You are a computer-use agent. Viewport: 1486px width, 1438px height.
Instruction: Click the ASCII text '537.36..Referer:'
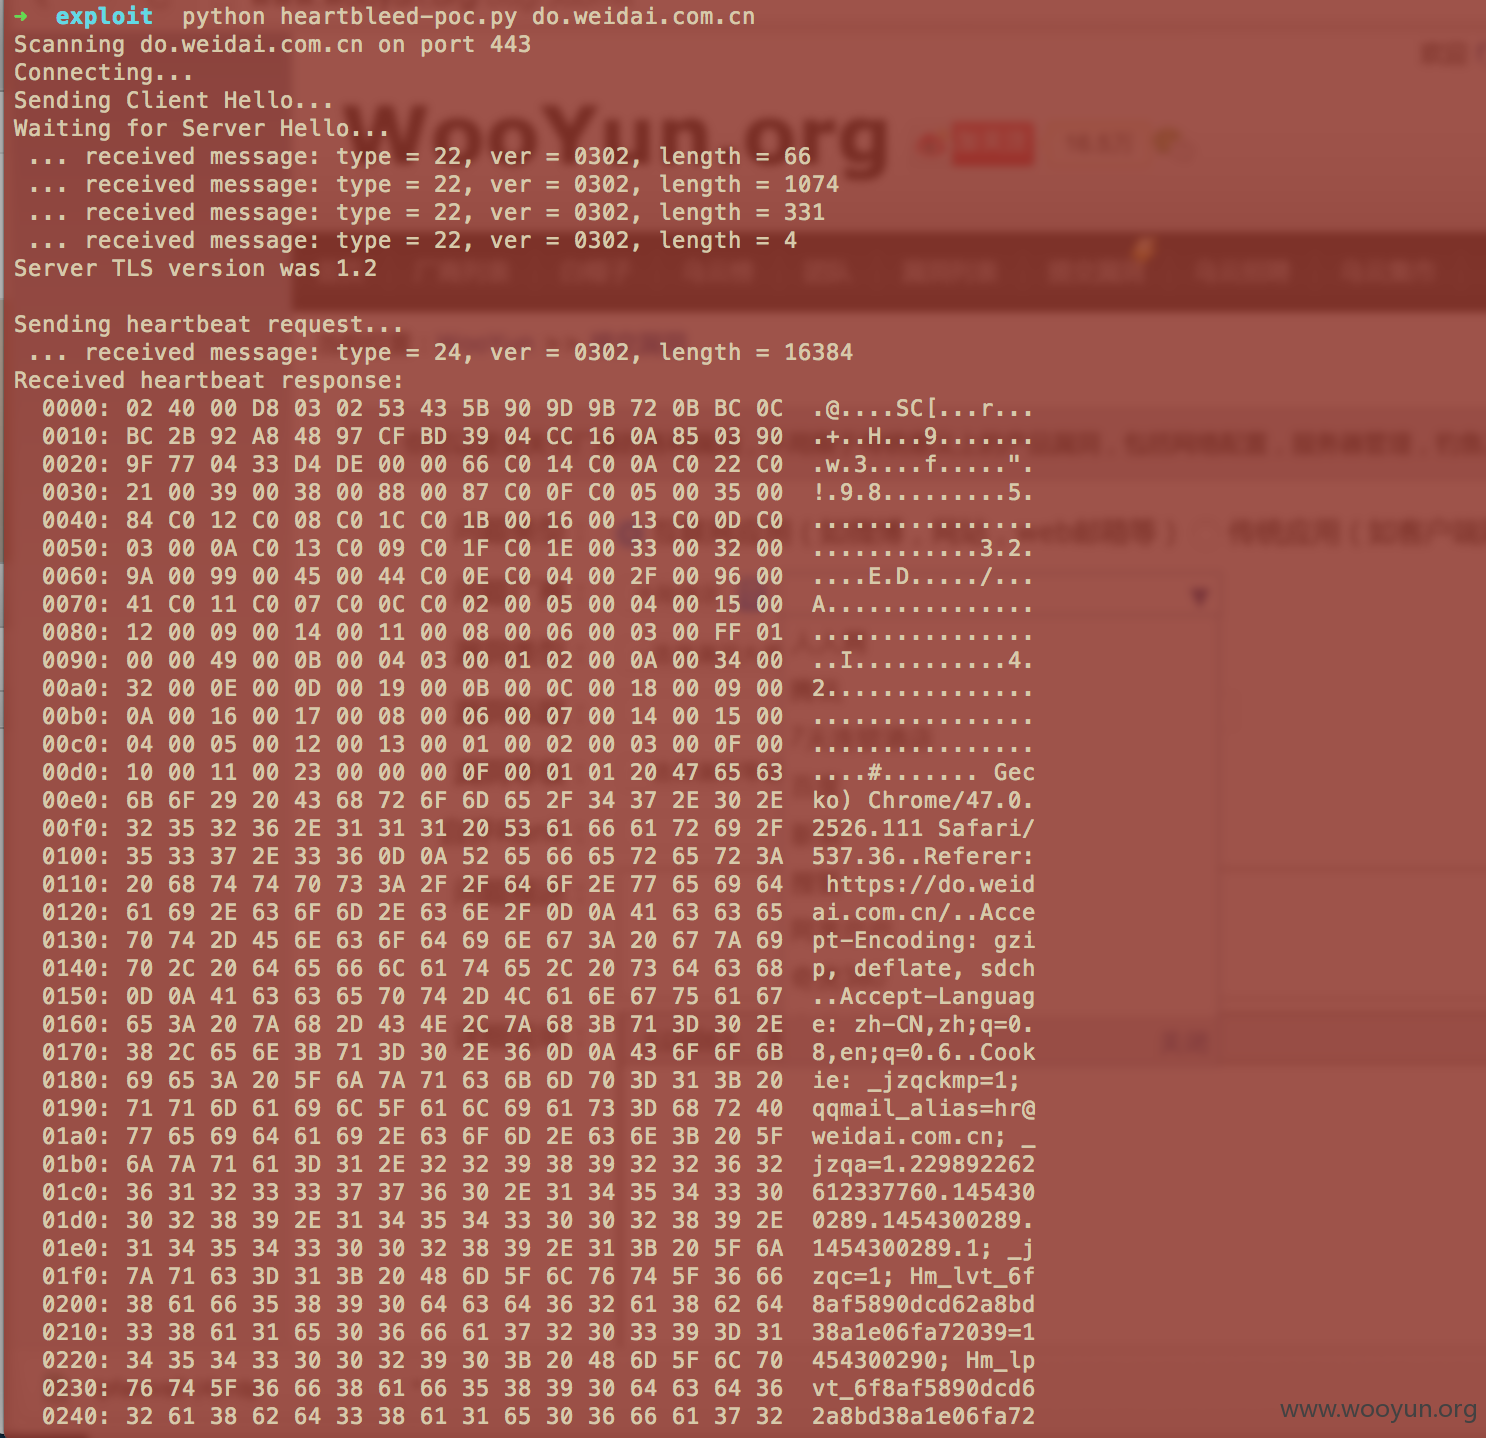pyautogui.click(x=923, y=856)
